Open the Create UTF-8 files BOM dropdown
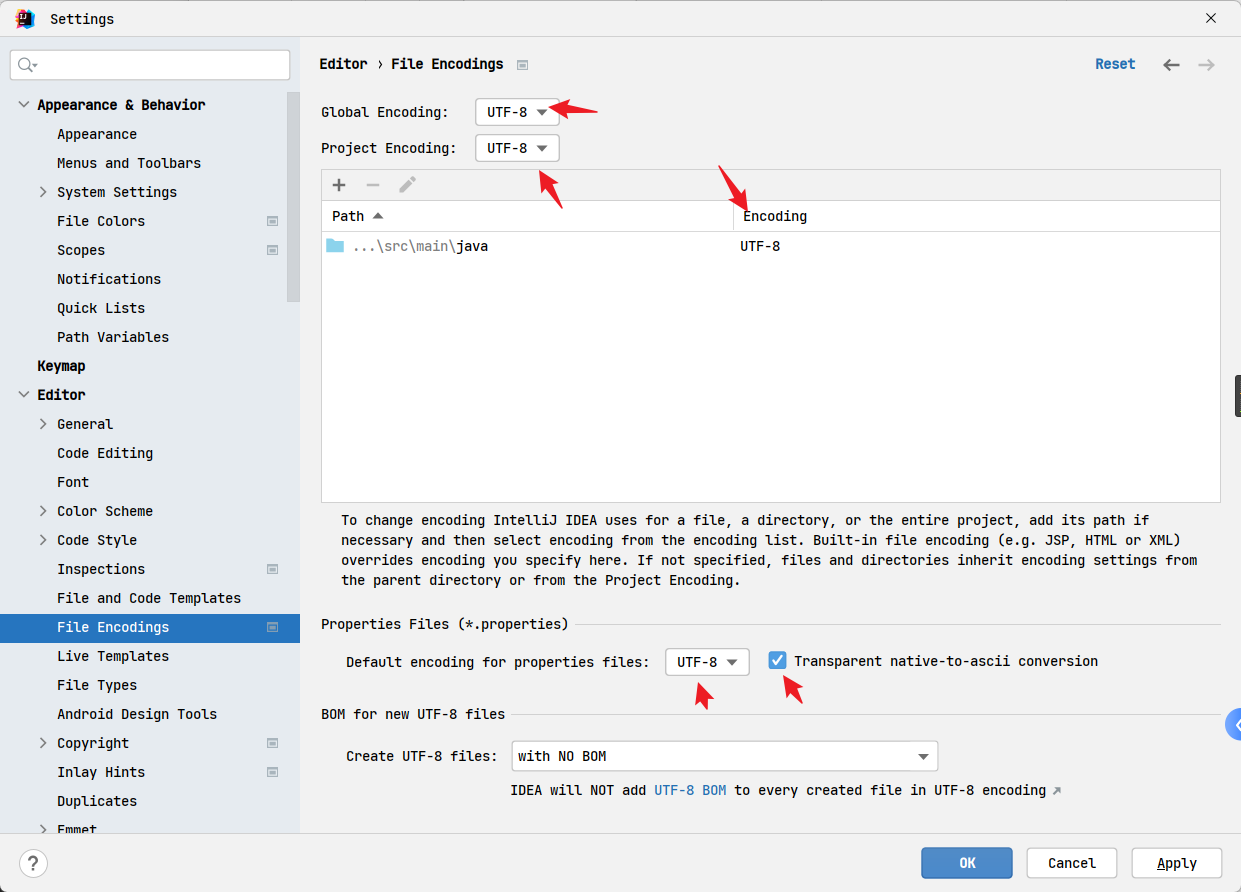 [x=724, y=756]
